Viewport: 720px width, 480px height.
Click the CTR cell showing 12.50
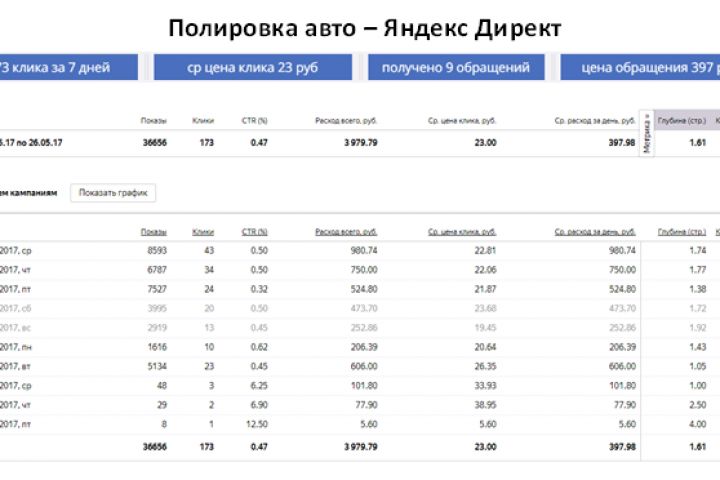[x=256, y=422]
